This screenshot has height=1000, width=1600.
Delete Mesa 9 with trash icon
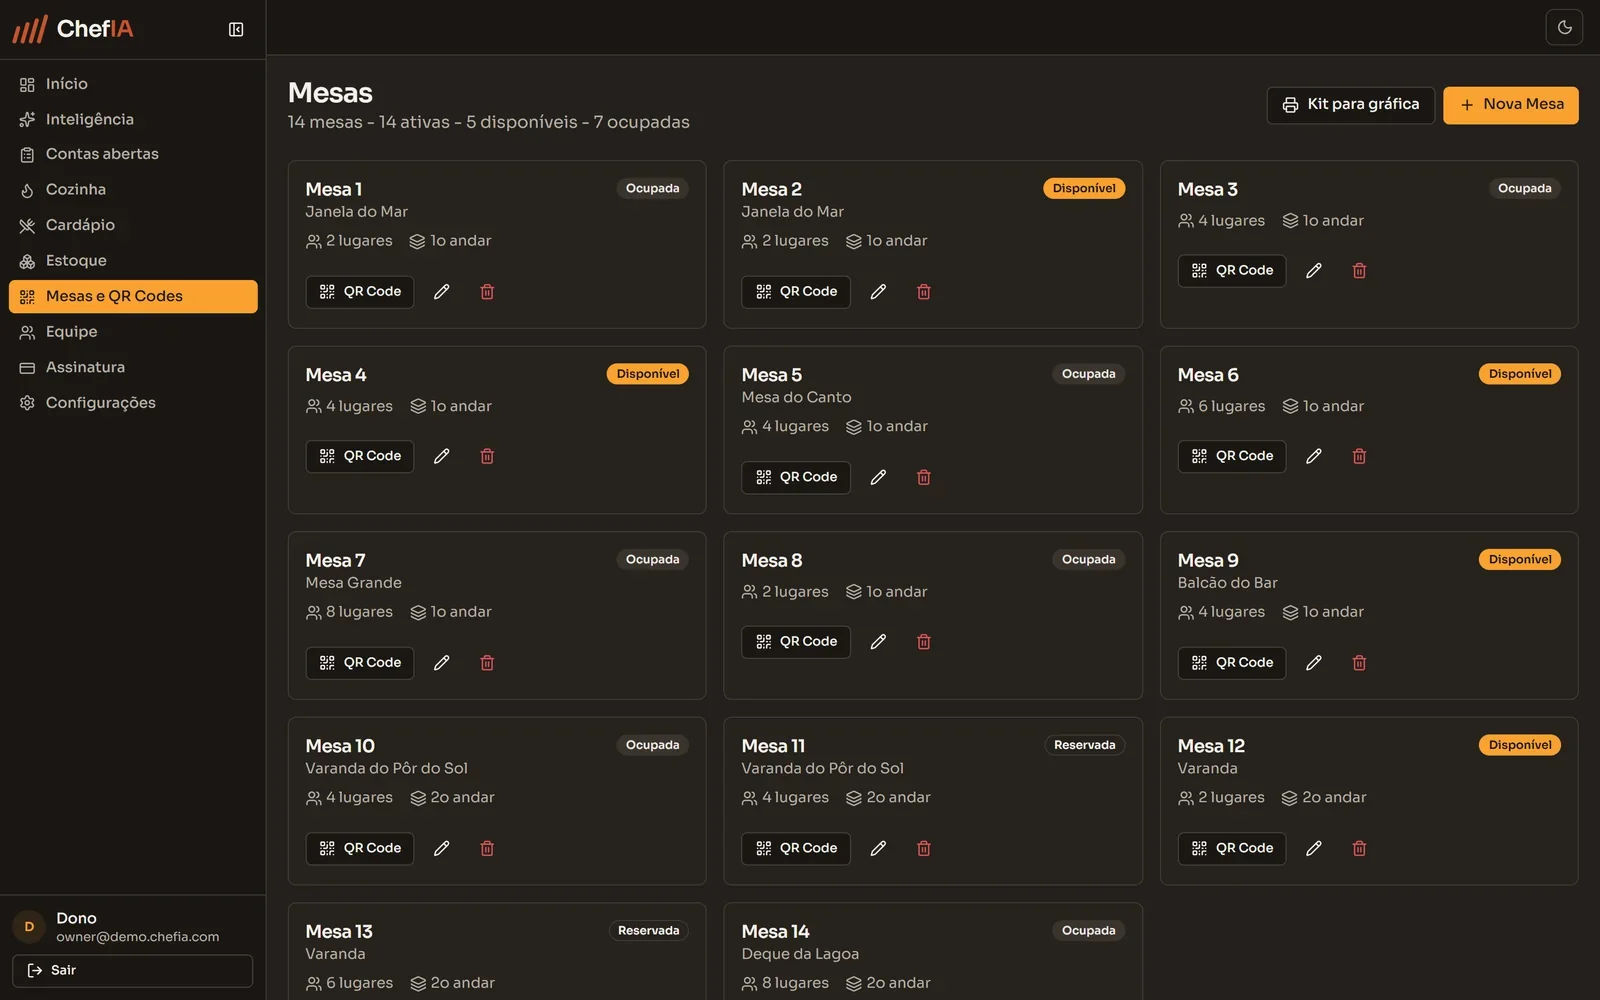point(1360,663)
